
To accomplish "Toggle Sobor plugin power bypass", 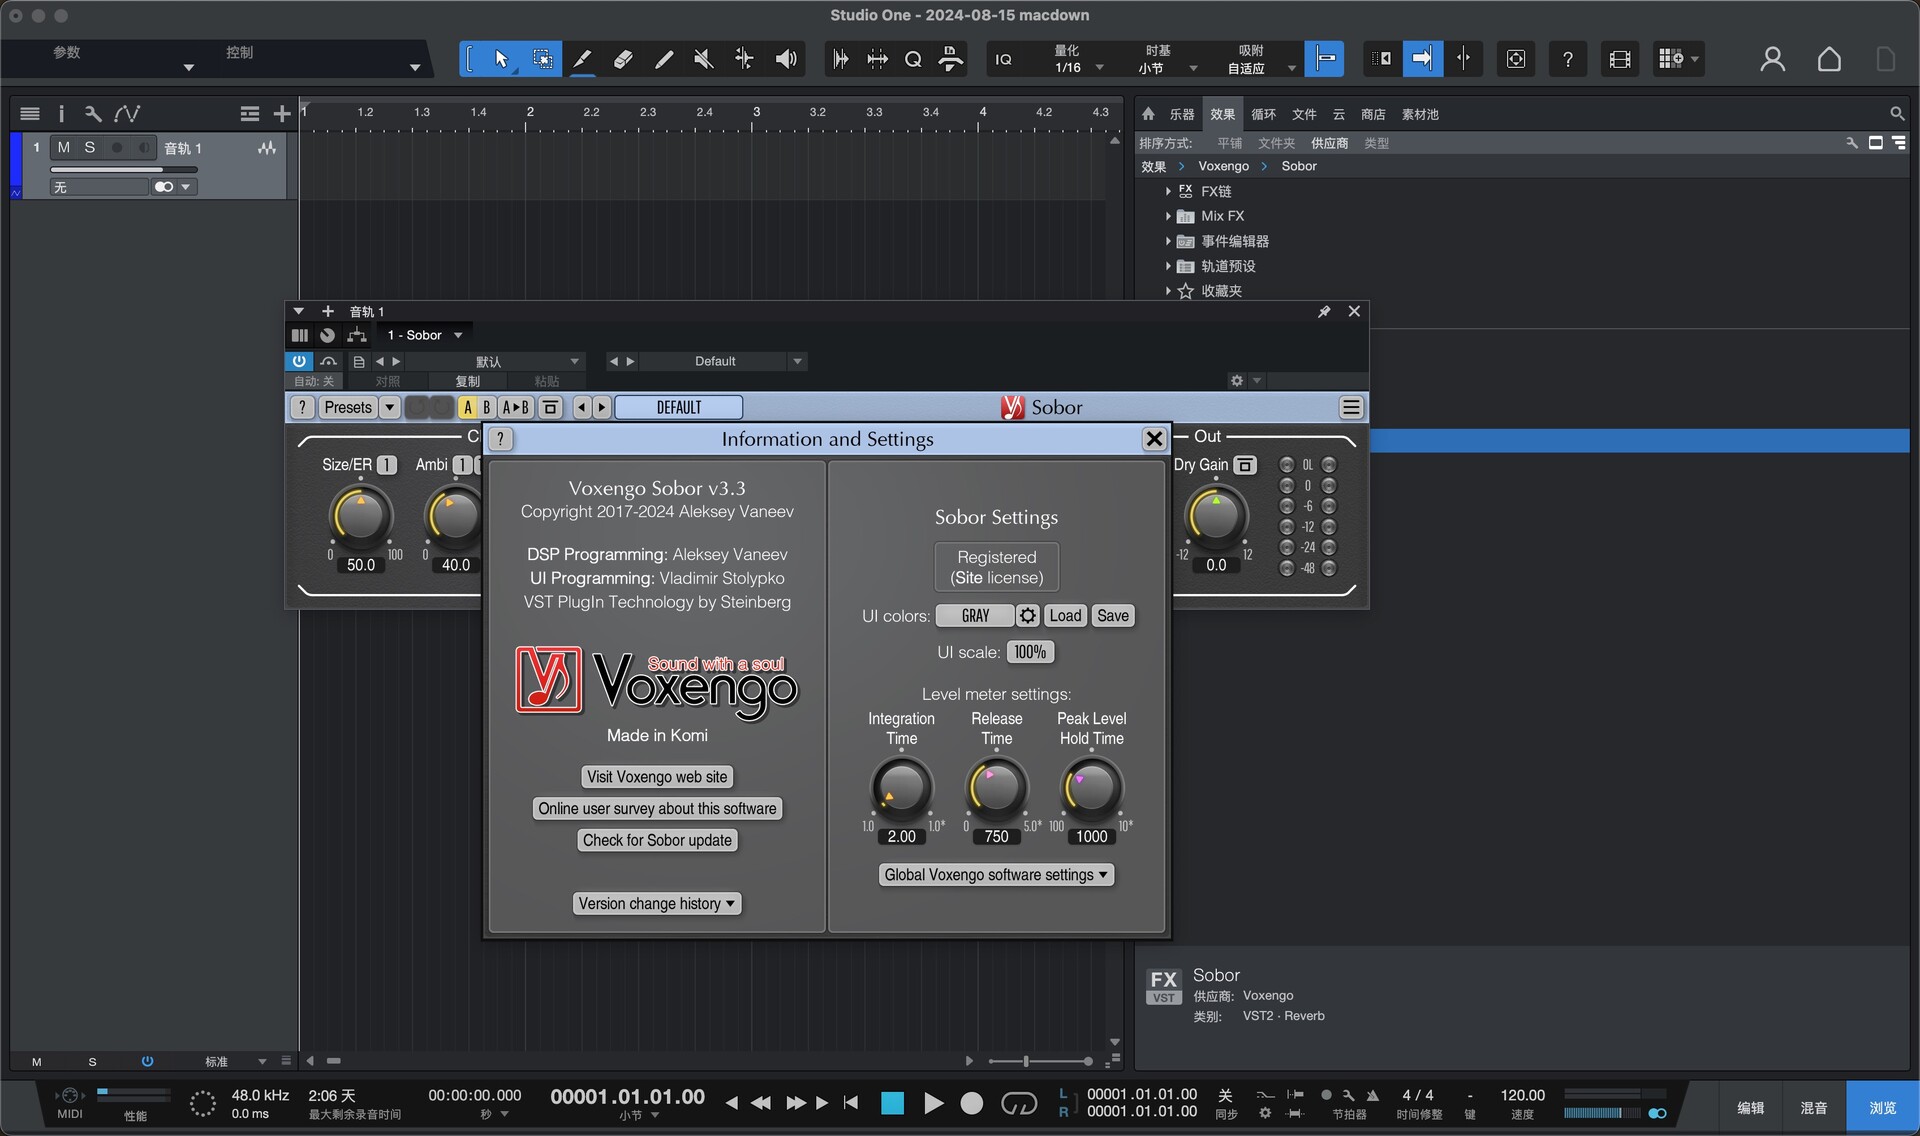I will 299,361.
